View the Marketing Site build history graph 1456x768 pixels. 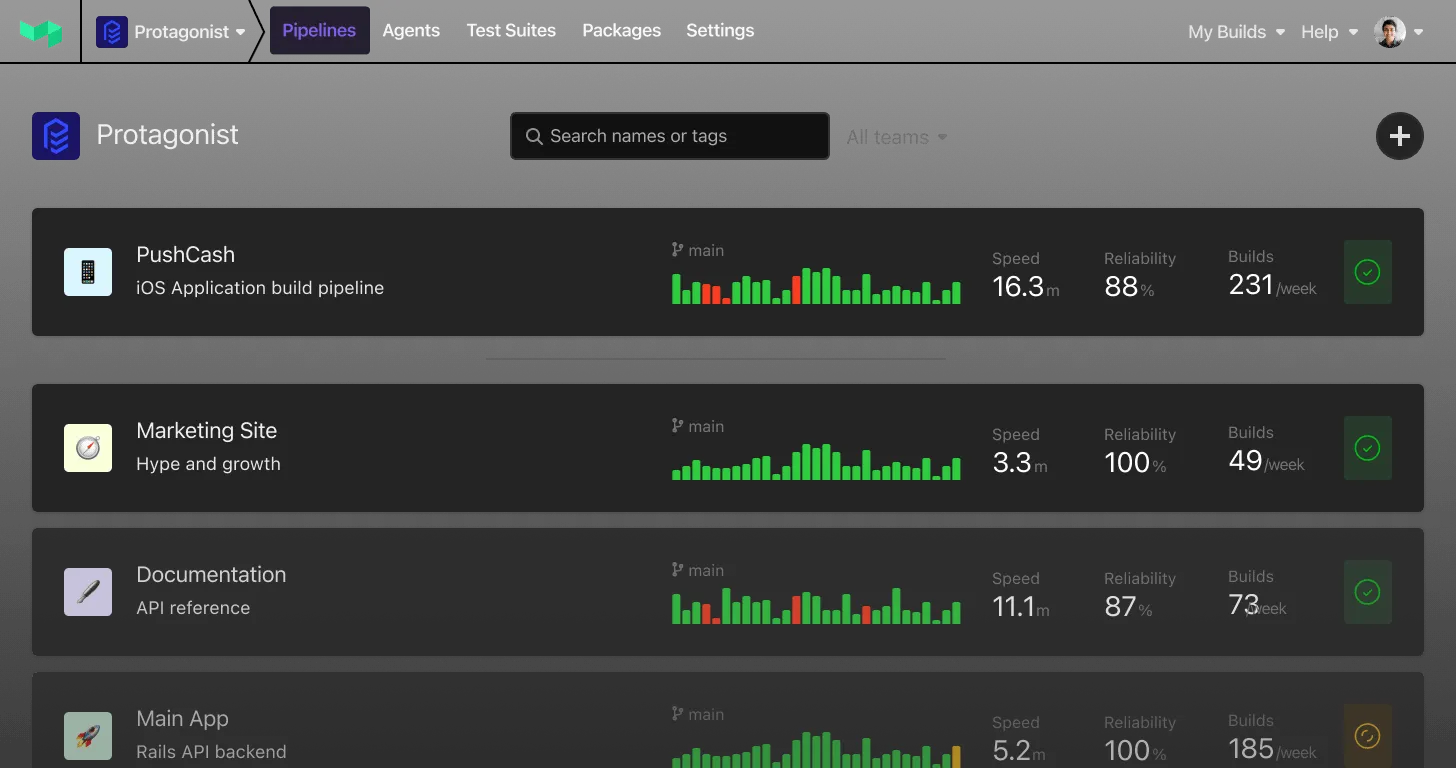tap(816, 462)
